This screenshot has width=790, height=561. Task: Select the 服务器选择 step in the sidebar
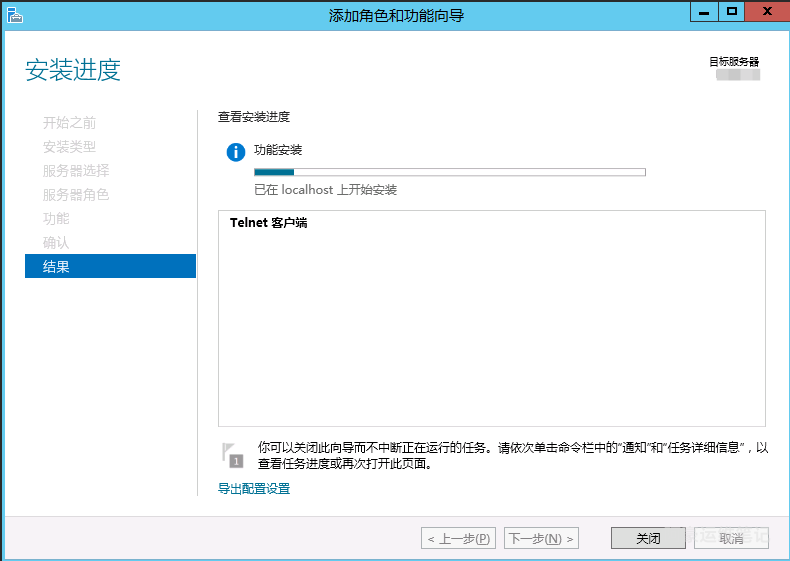[76, 171]
